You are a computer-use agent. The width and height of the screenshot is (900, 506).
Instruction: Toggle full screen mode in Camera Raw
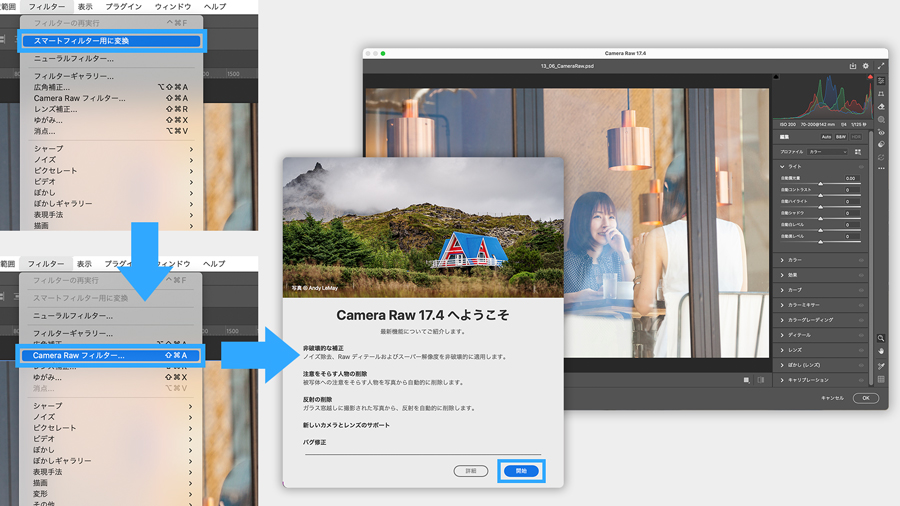click(x=880, y=66)
